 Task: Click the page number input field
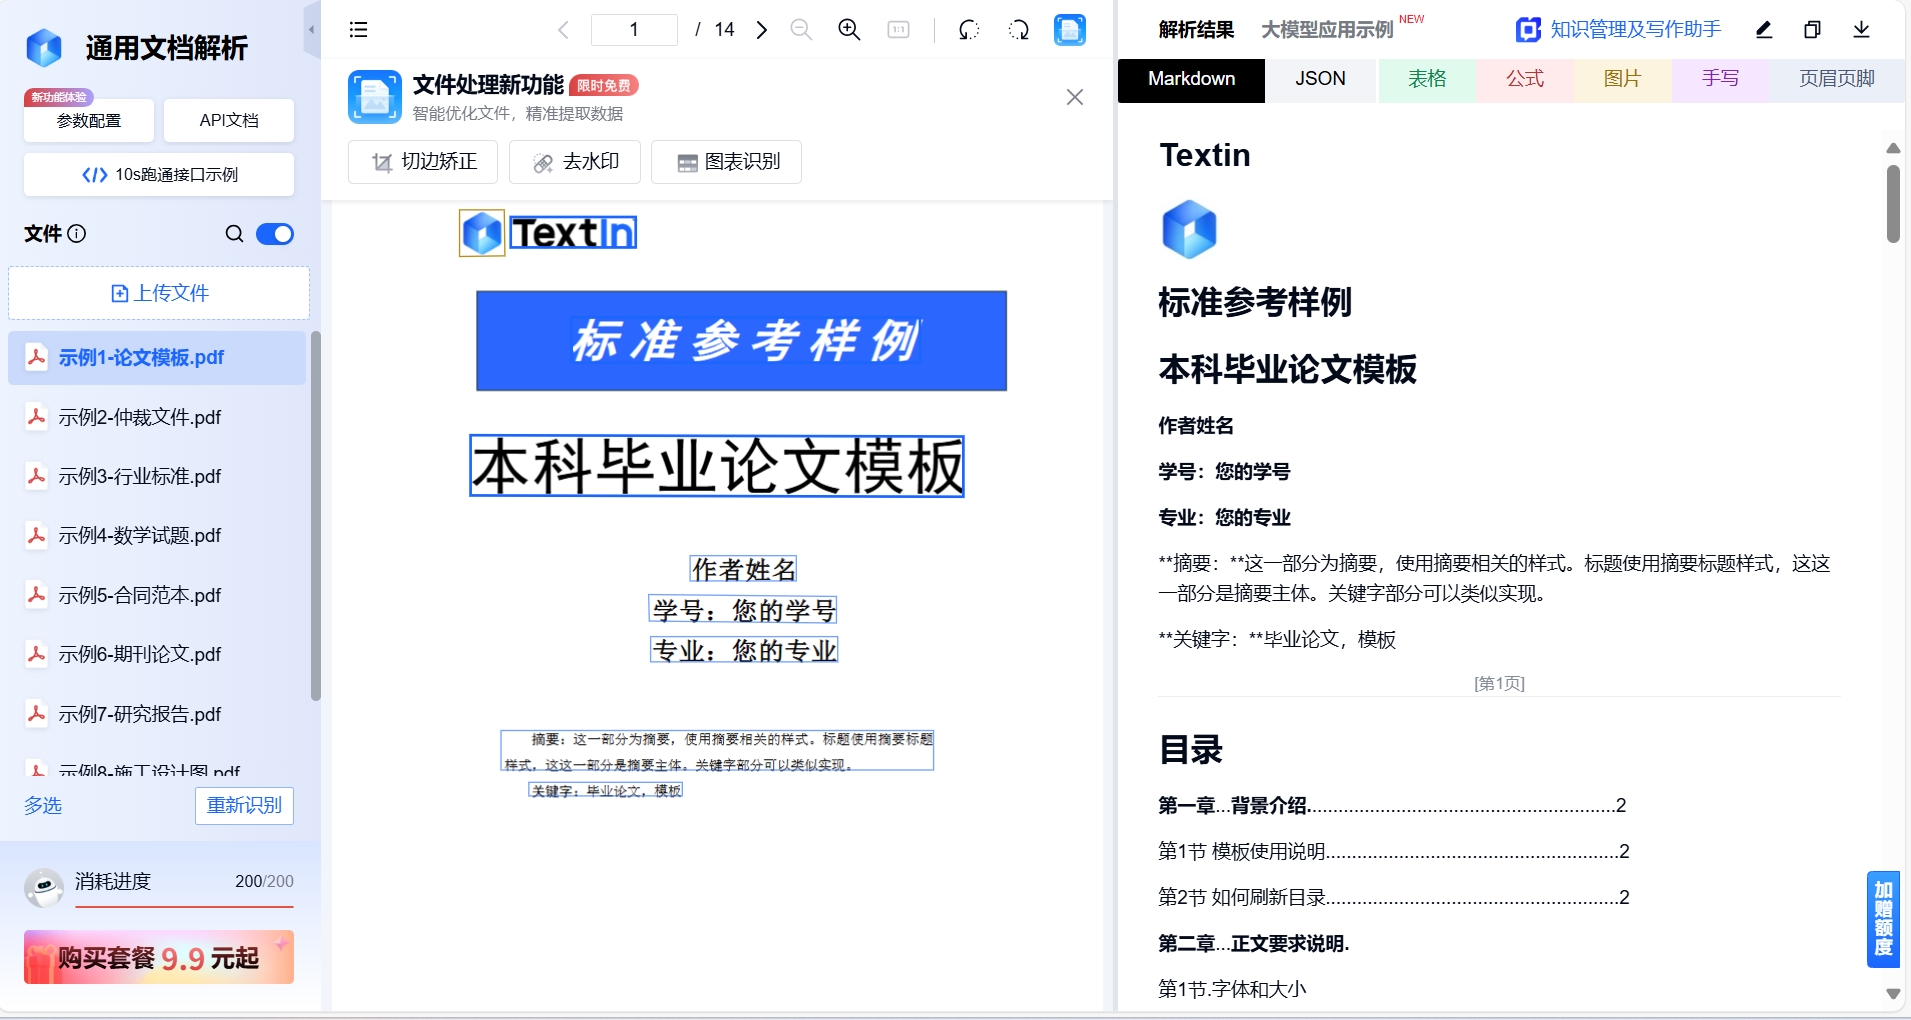point(634,29)
